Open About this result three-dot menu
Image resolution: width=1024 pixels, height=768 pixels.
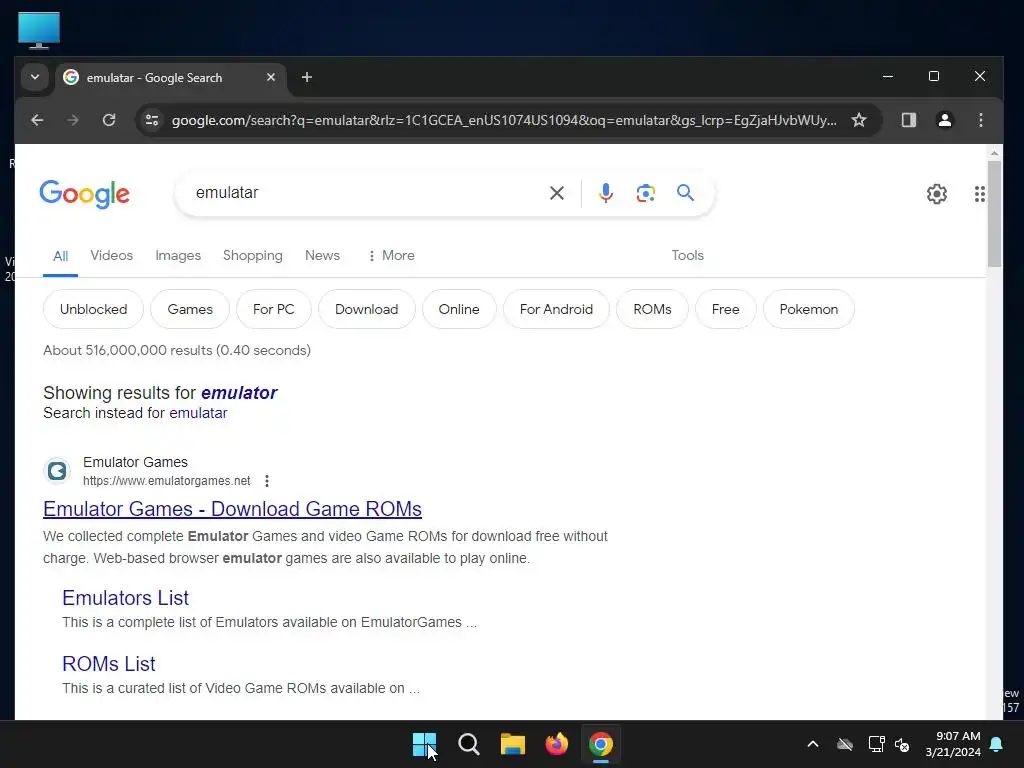pos(266,481)
